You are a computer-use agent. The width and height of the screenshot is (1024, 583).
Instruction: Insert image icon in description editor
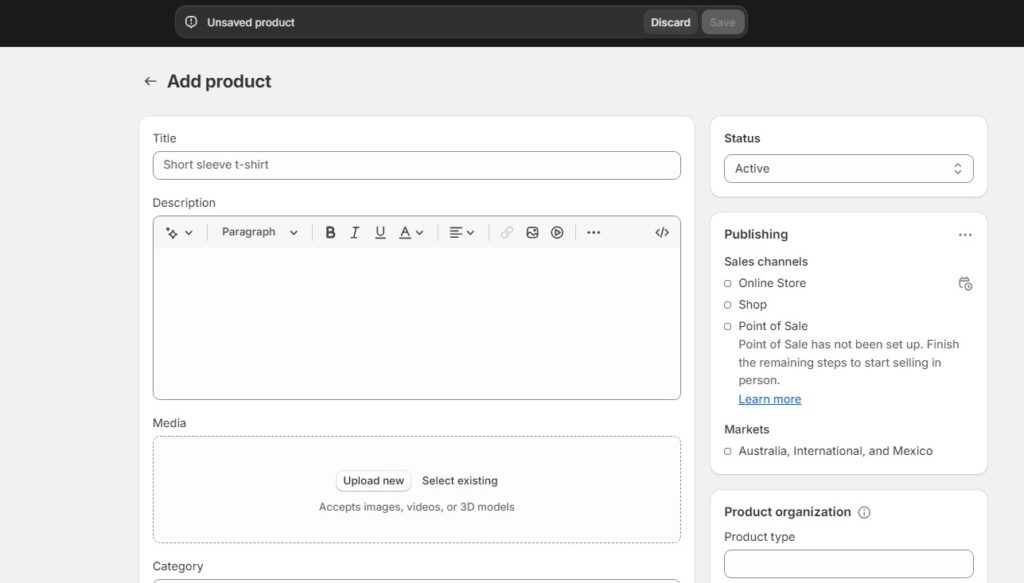point(532,232)
